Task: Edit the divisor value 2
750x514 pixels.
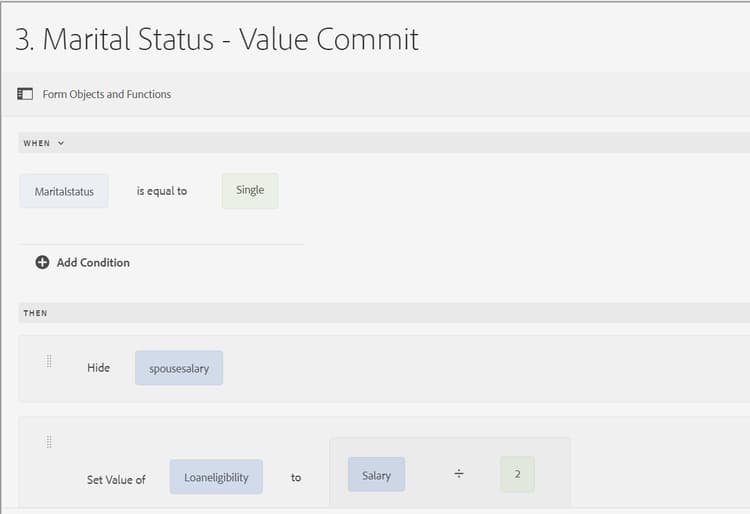Action: coord(517,475)
